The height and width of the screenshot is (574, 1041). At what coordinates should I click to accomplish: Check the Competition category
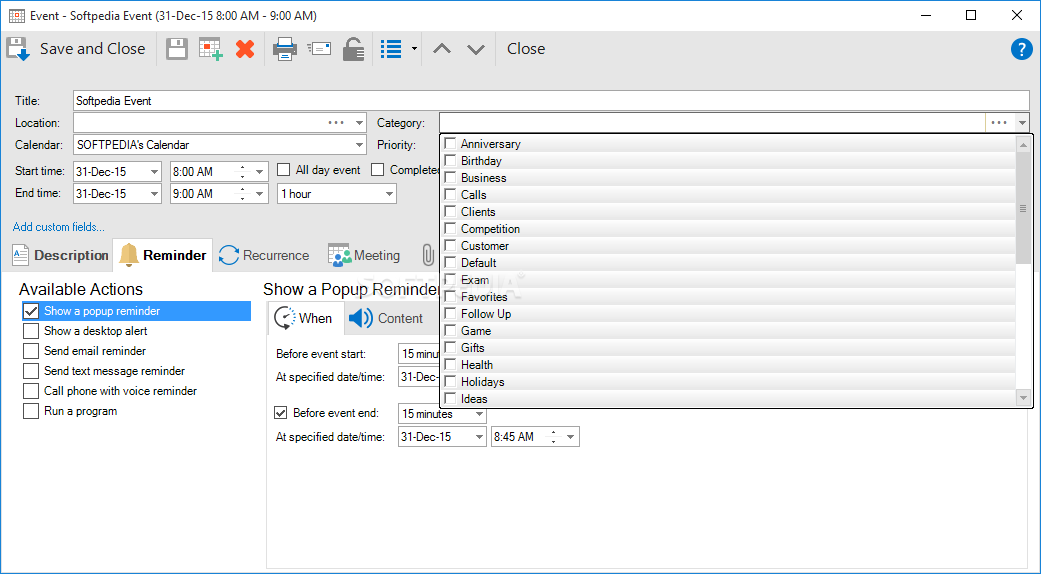(x=450, y=228)
